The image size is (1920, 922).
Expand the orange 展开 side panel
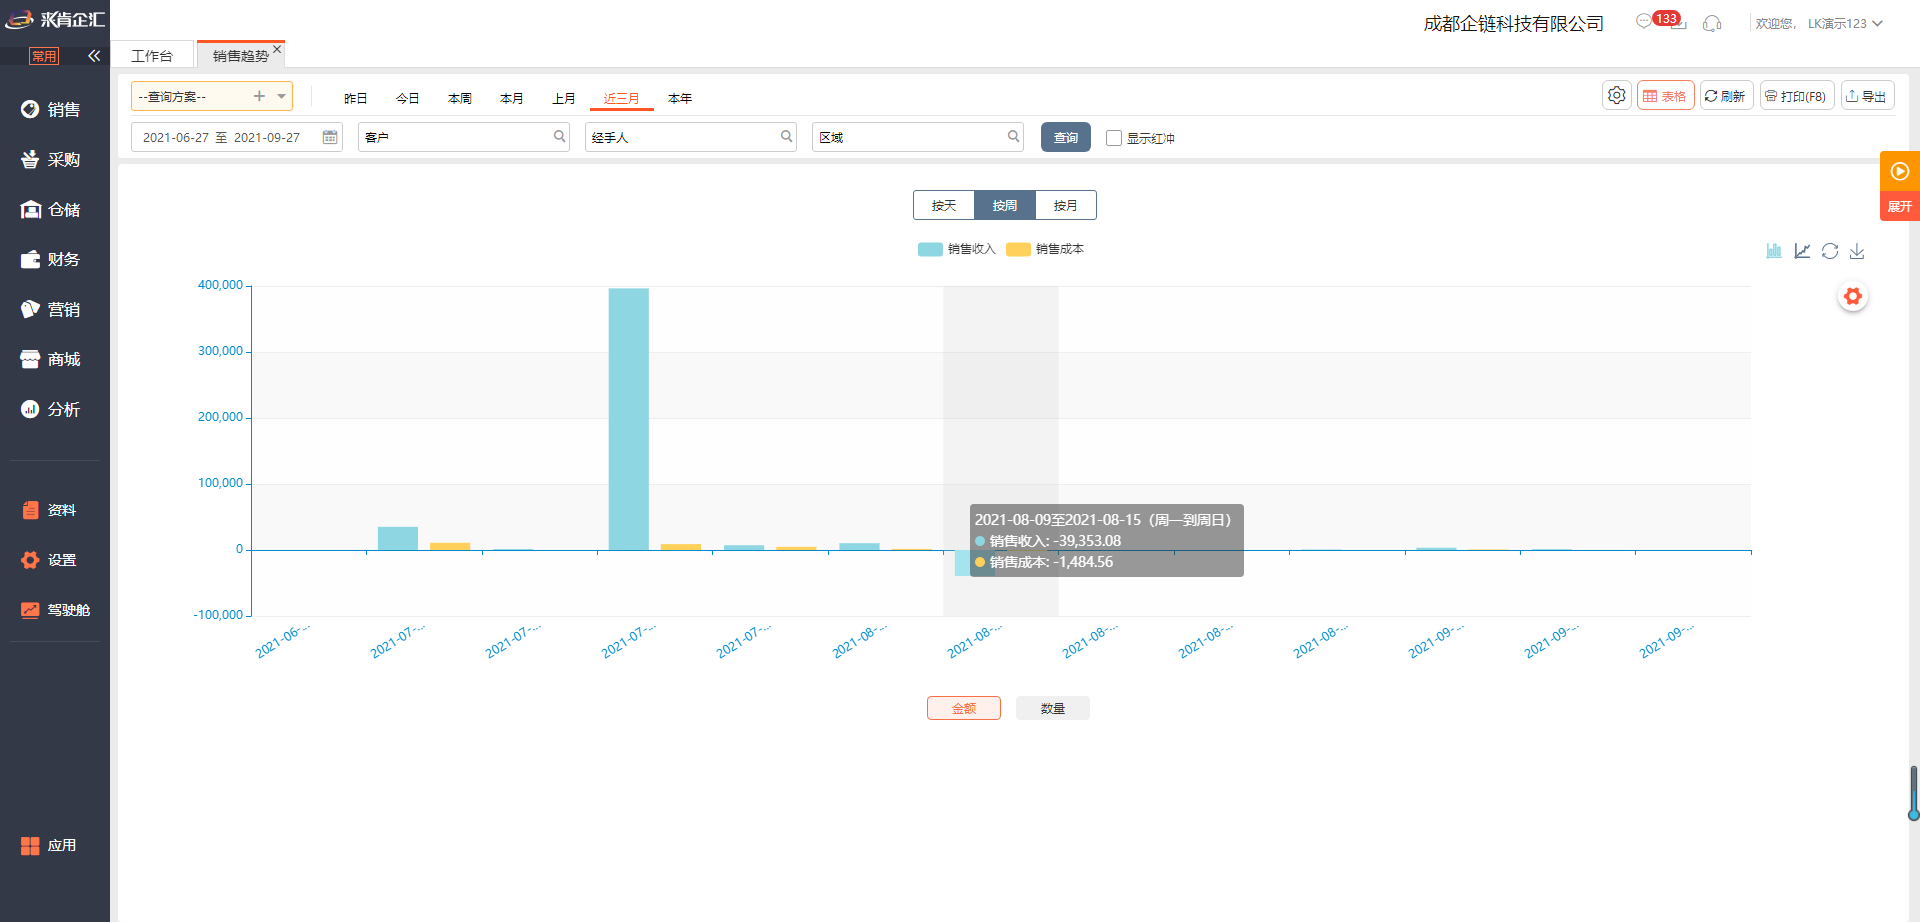coord(1899,206)
